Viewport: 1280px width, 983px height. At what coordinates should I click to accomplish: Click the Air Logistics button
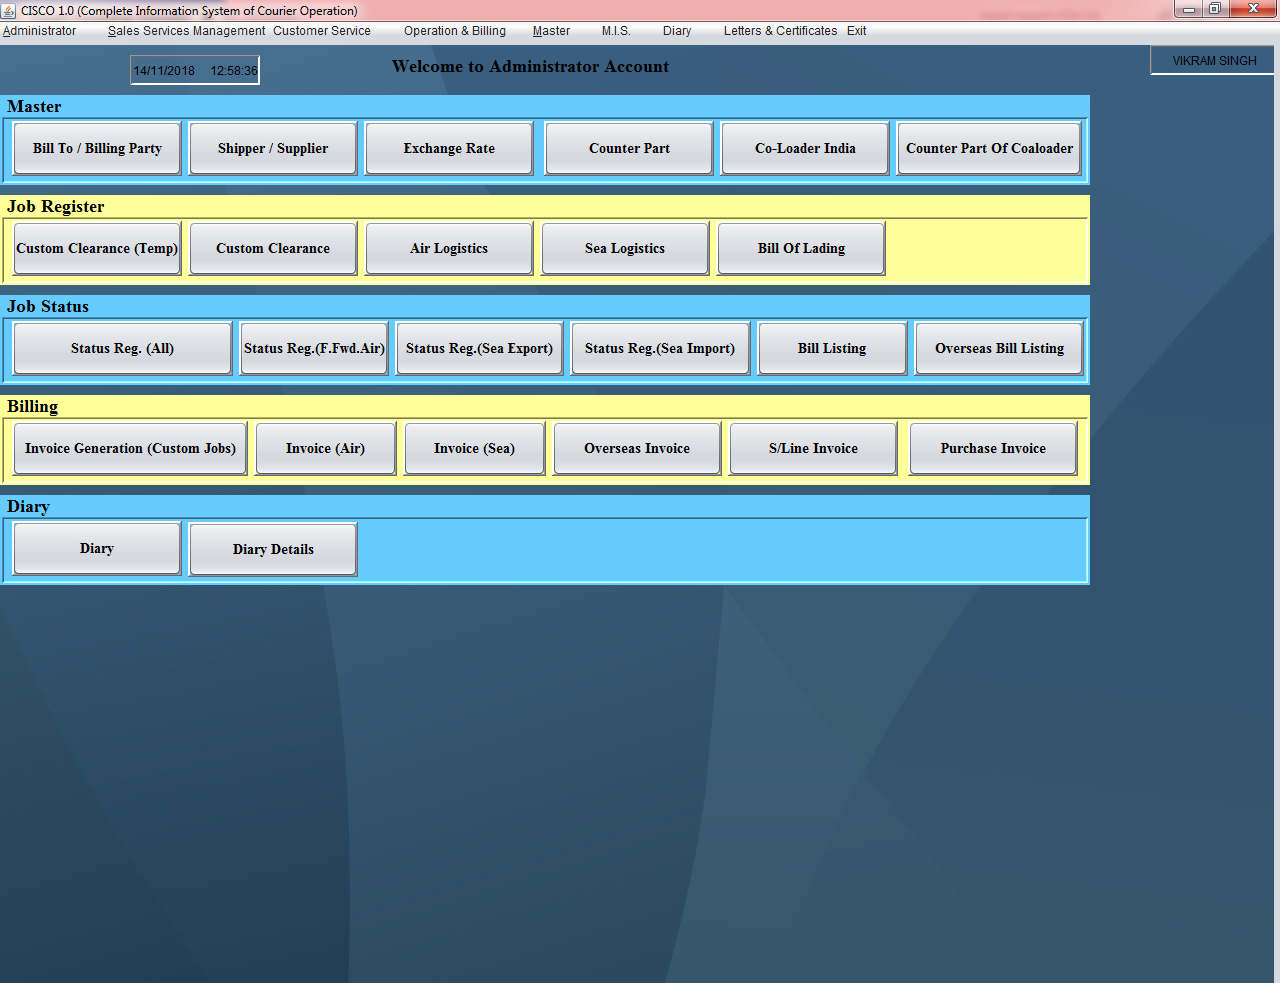pos(449,248)
